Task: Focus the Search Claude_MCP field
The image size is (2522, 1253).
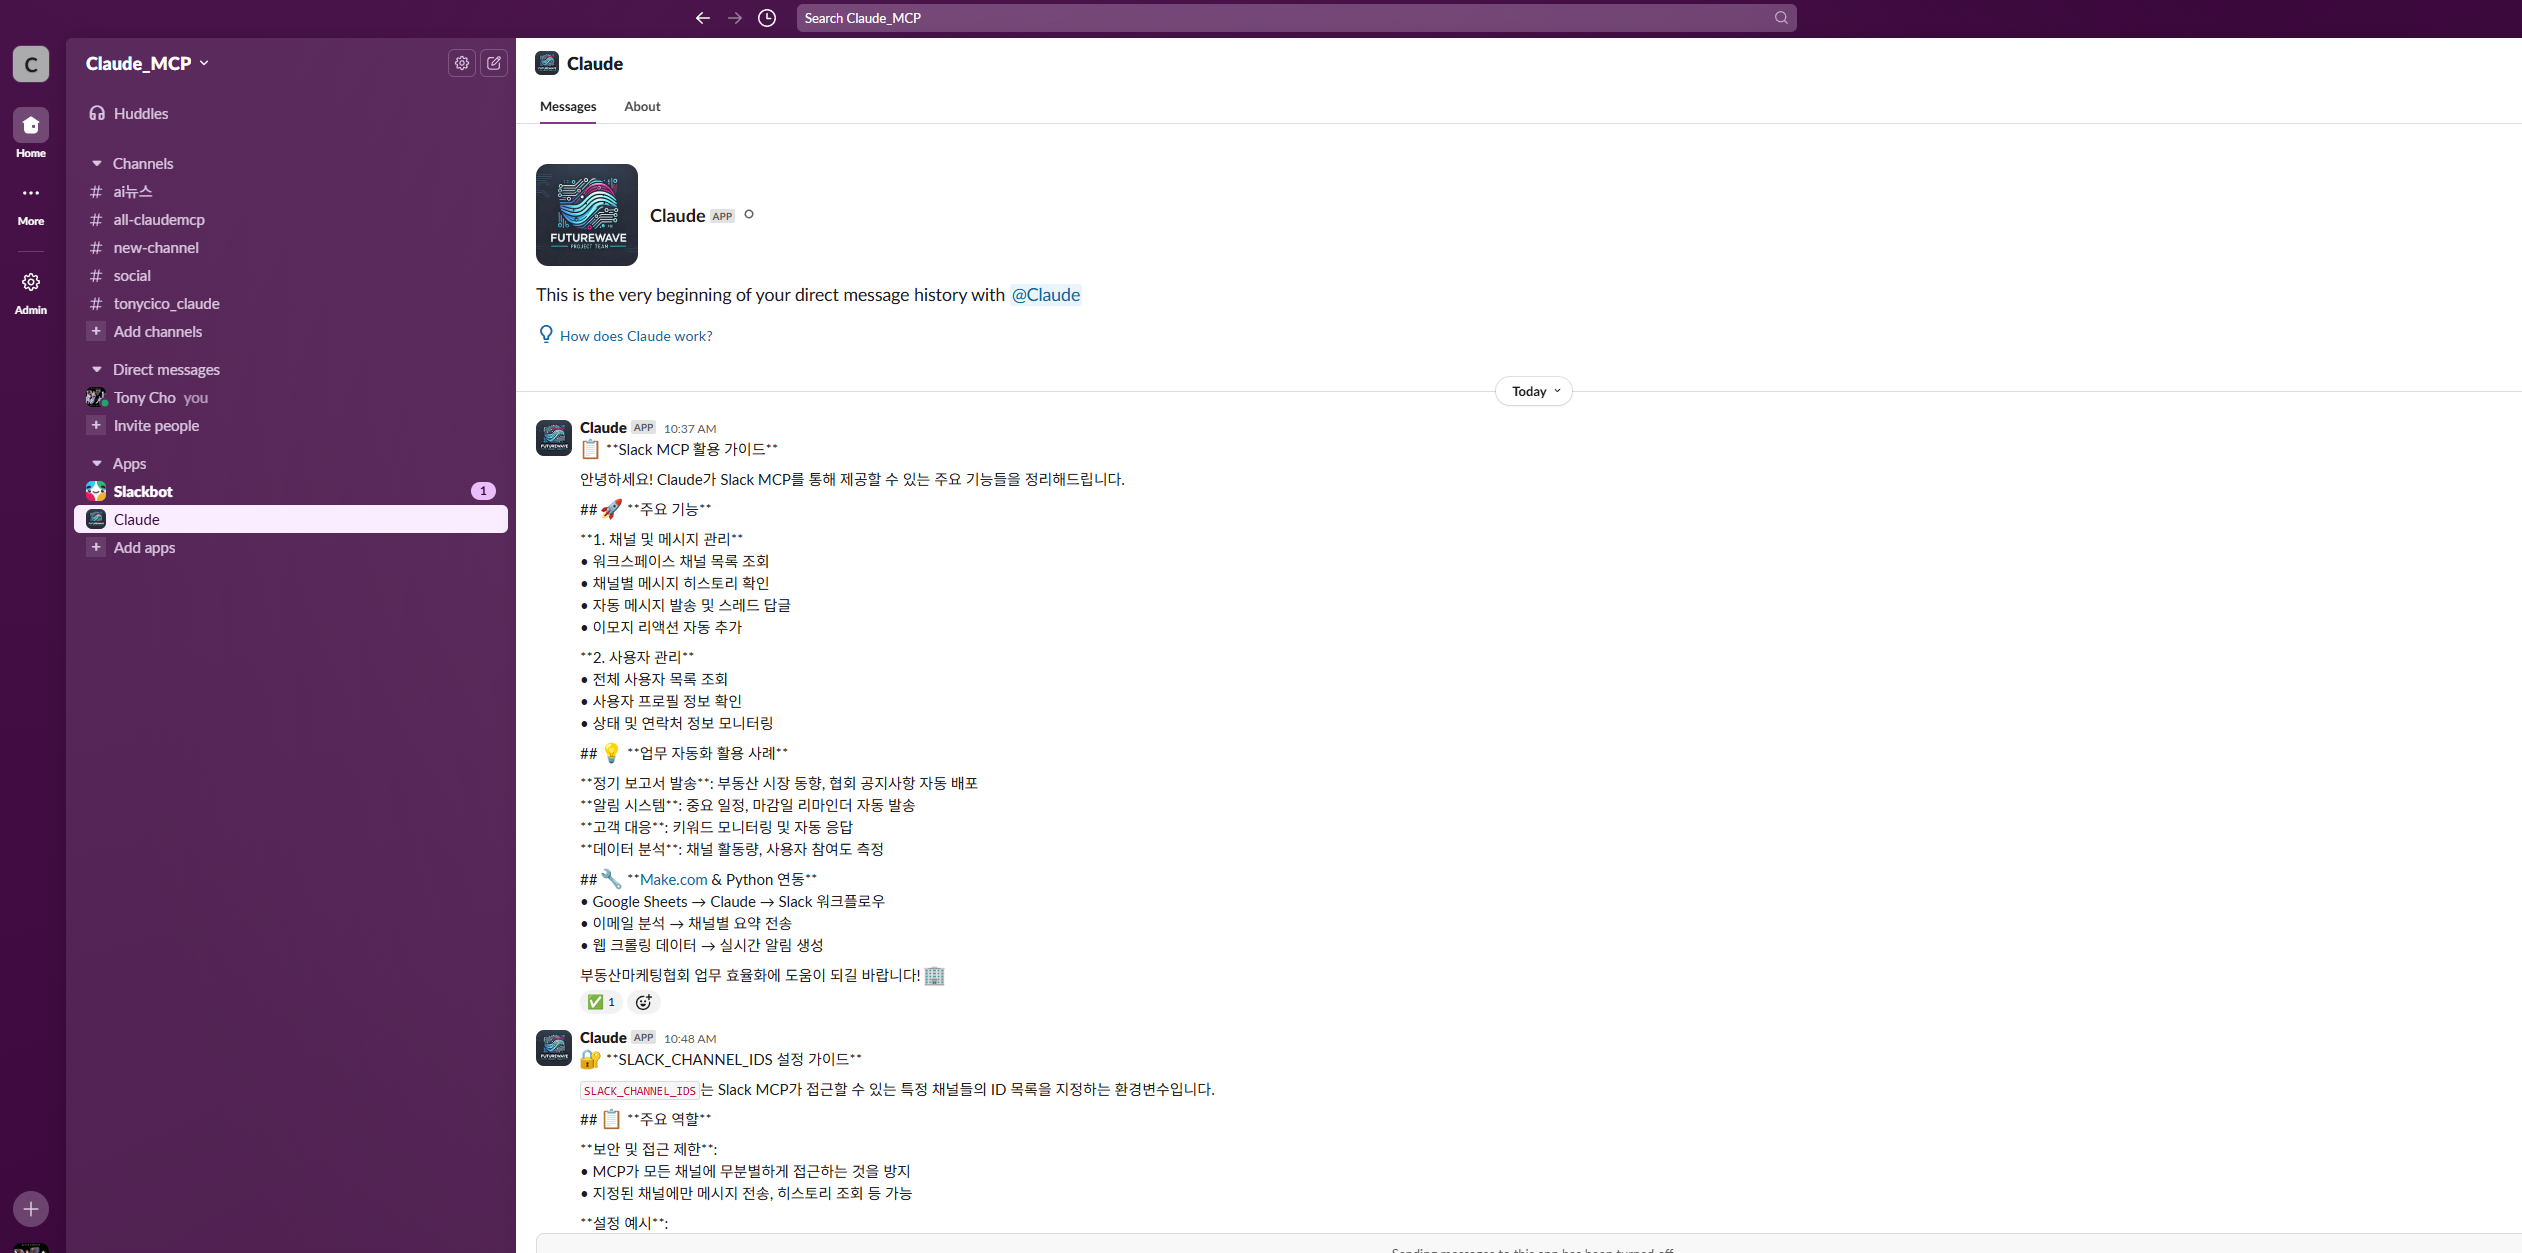Action: tap(1296, 18)
